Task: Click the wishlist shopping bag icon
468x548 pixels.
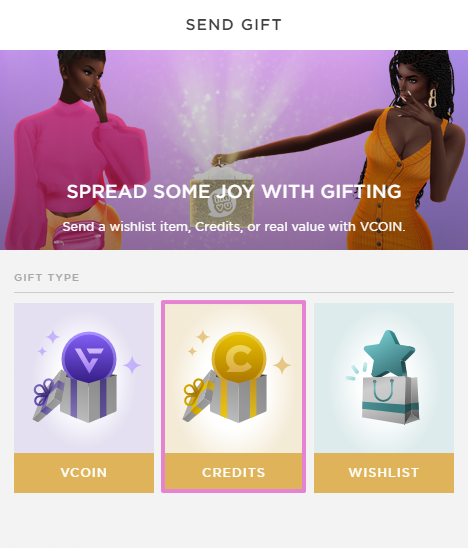Action: [390, 400]
